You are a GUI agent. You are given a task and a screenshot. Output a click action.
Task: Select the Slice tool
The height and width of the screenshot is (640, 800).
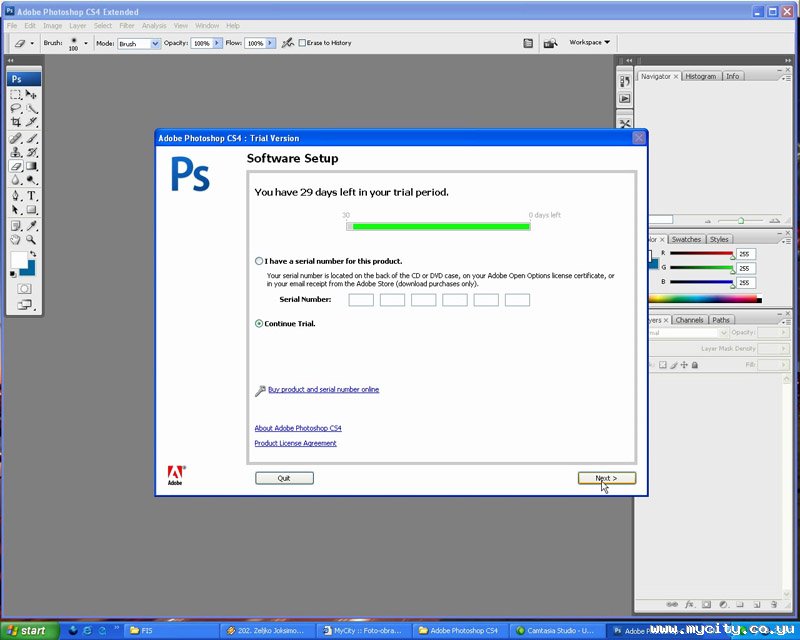click(31, 121)
